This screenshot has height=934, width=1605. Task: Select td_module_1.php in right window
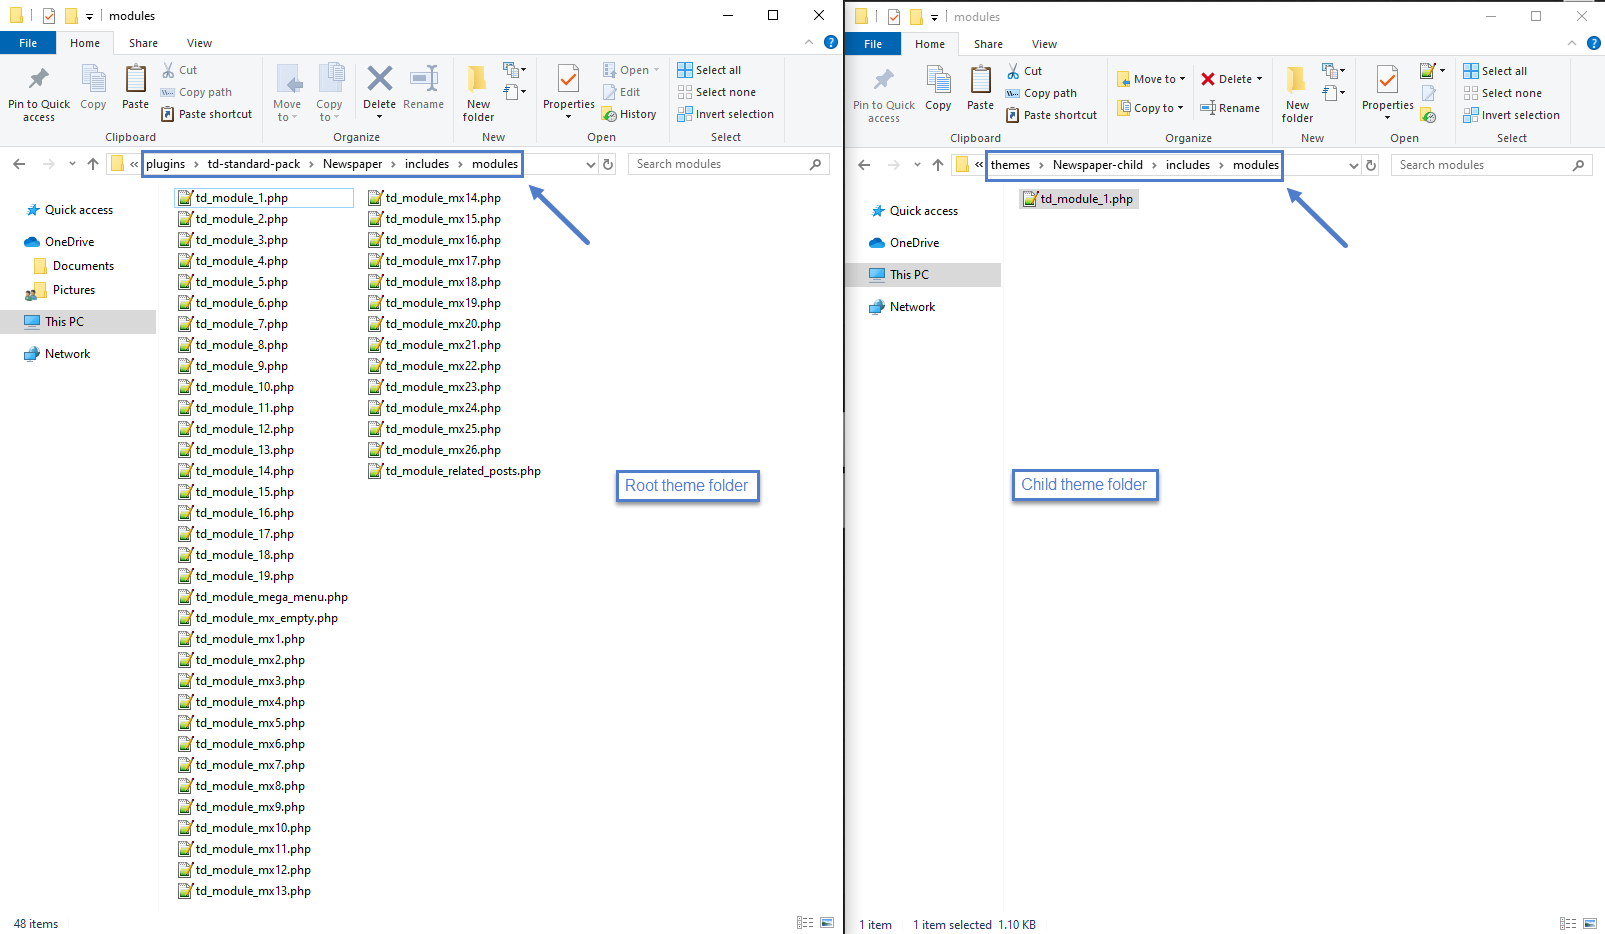(x=1078, y=199)
